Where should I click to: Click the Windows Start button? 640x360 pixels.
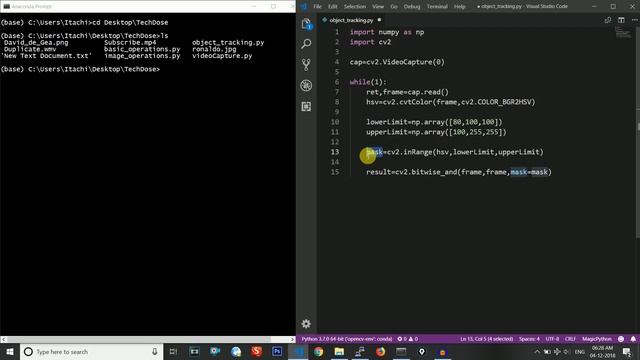pos(10,351)
